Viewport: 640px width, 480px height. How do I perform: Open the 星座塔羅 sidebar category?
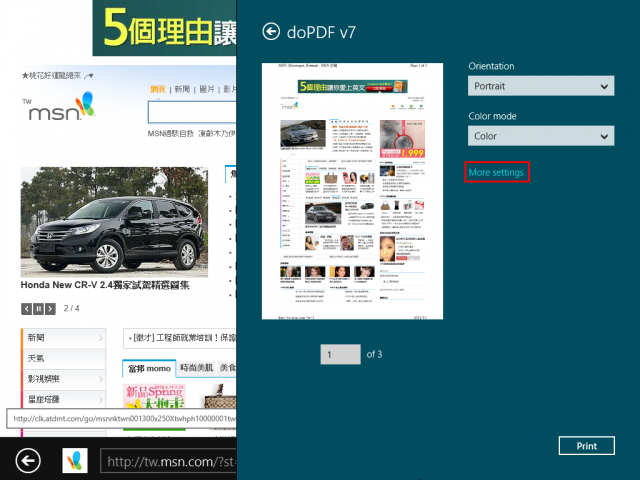64,399
